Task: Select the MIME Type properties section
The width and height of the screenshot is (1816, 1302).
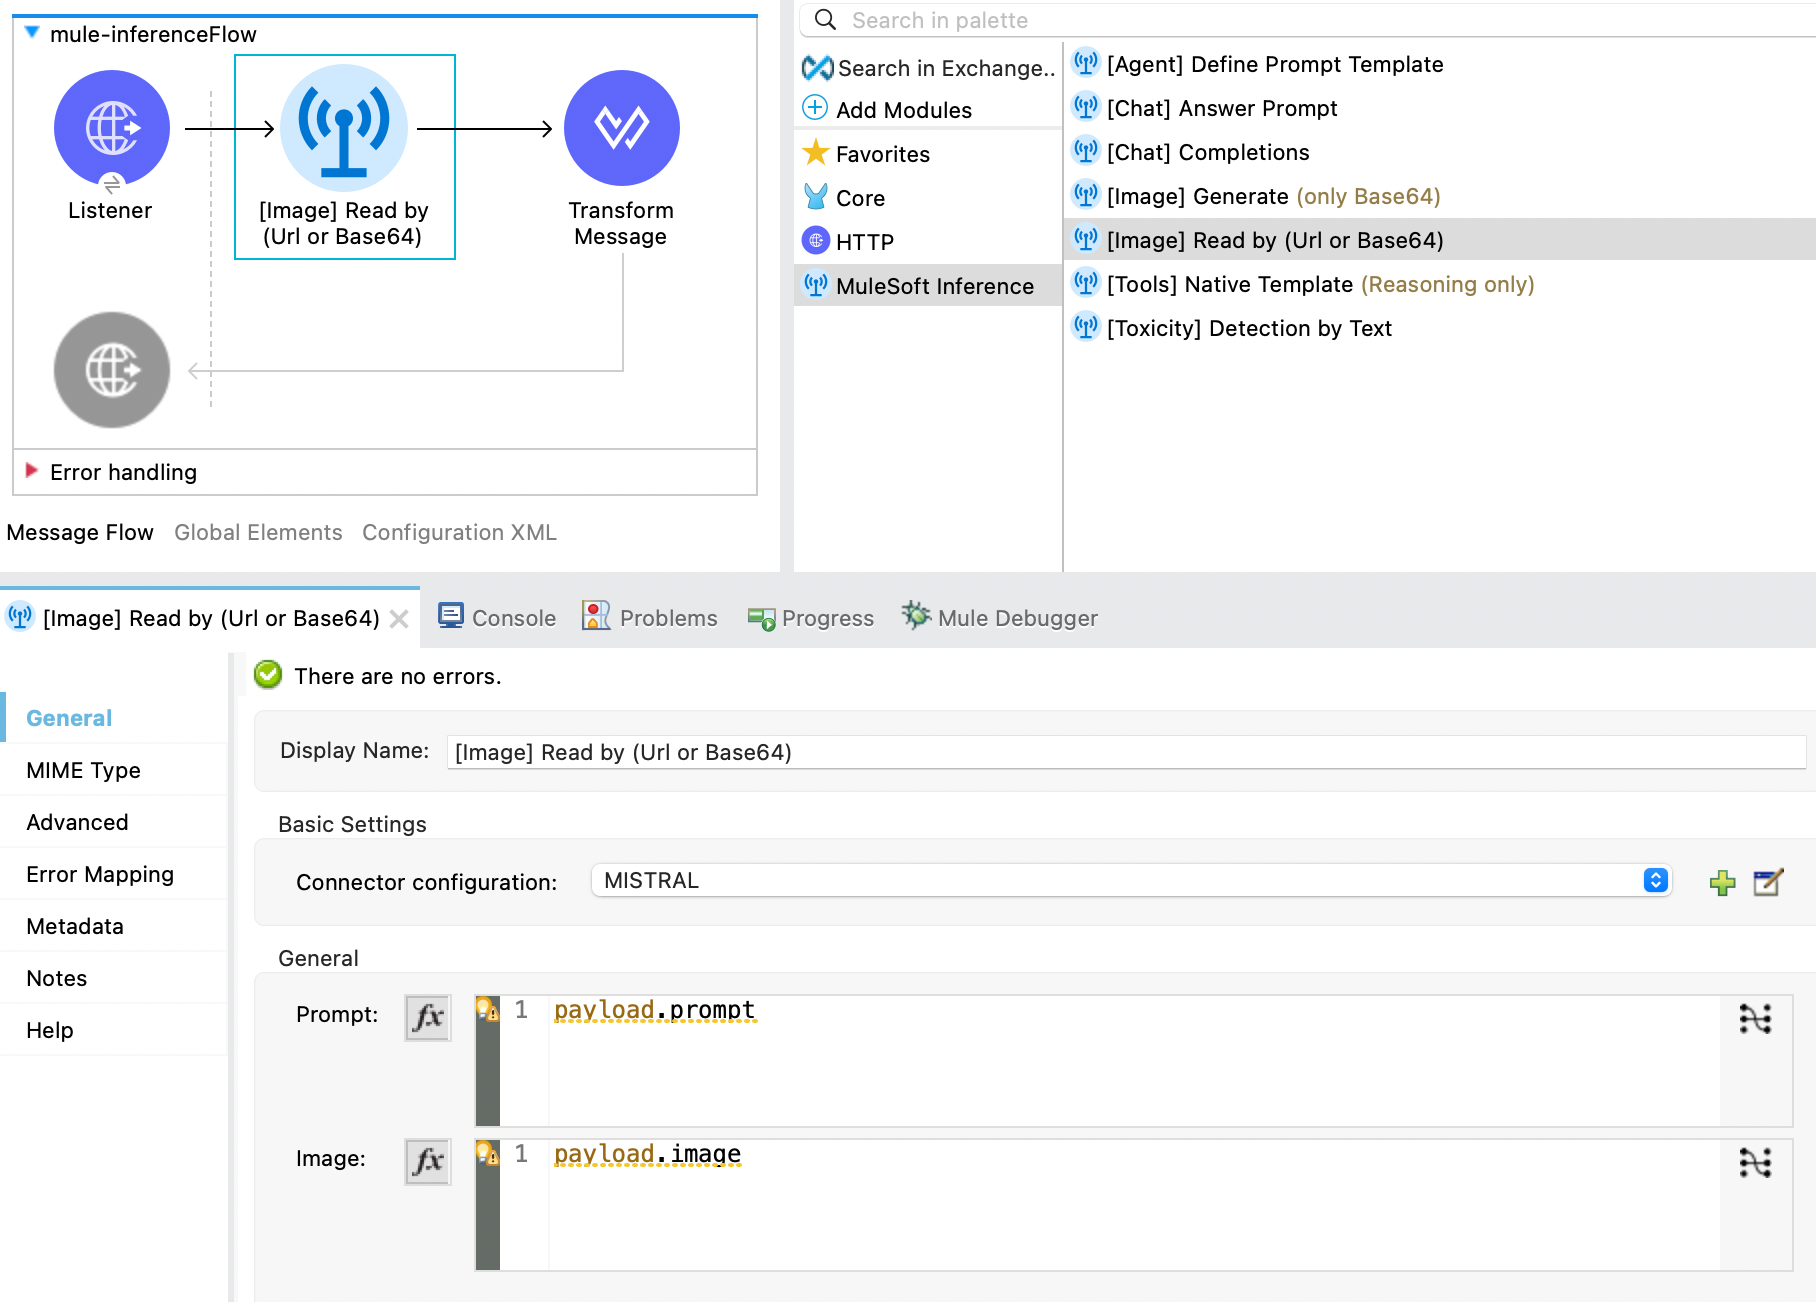Action: pyautogui.click(x=114, y=770)
